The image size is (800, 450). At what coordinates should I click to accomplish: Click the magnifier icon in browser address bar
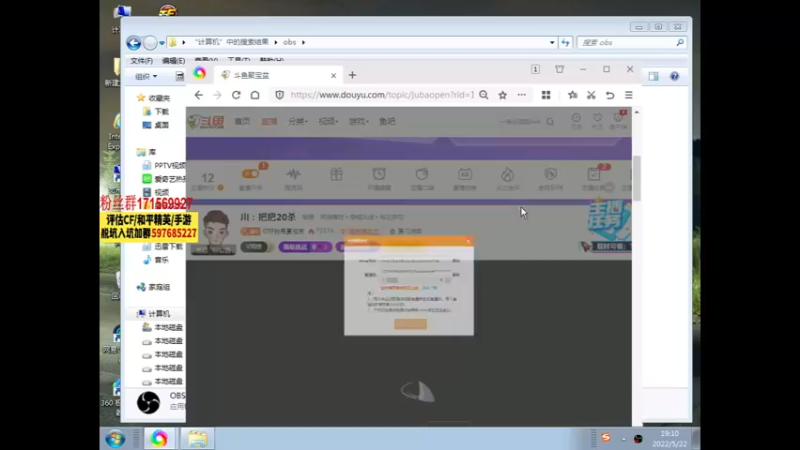484,95
